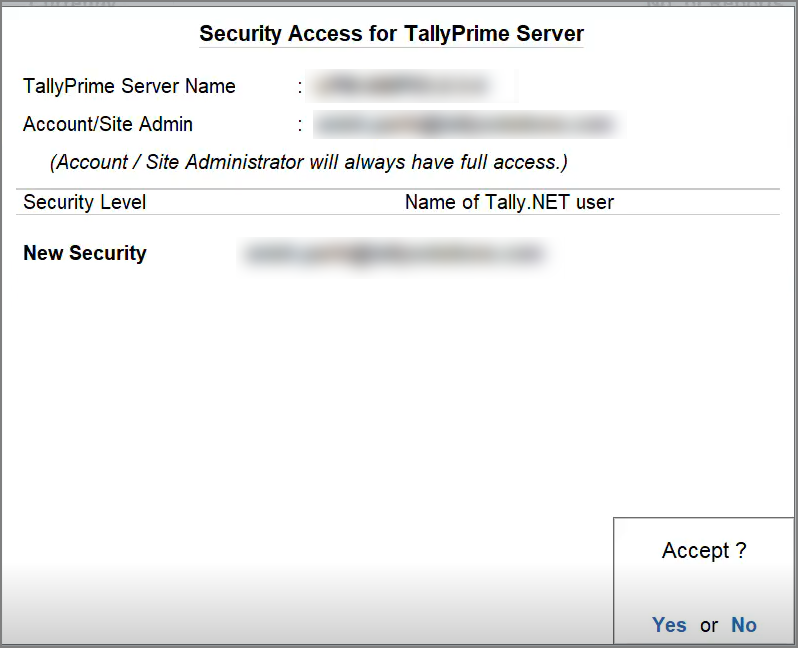Click the Name of Tally.NET user header

point(509,202)
